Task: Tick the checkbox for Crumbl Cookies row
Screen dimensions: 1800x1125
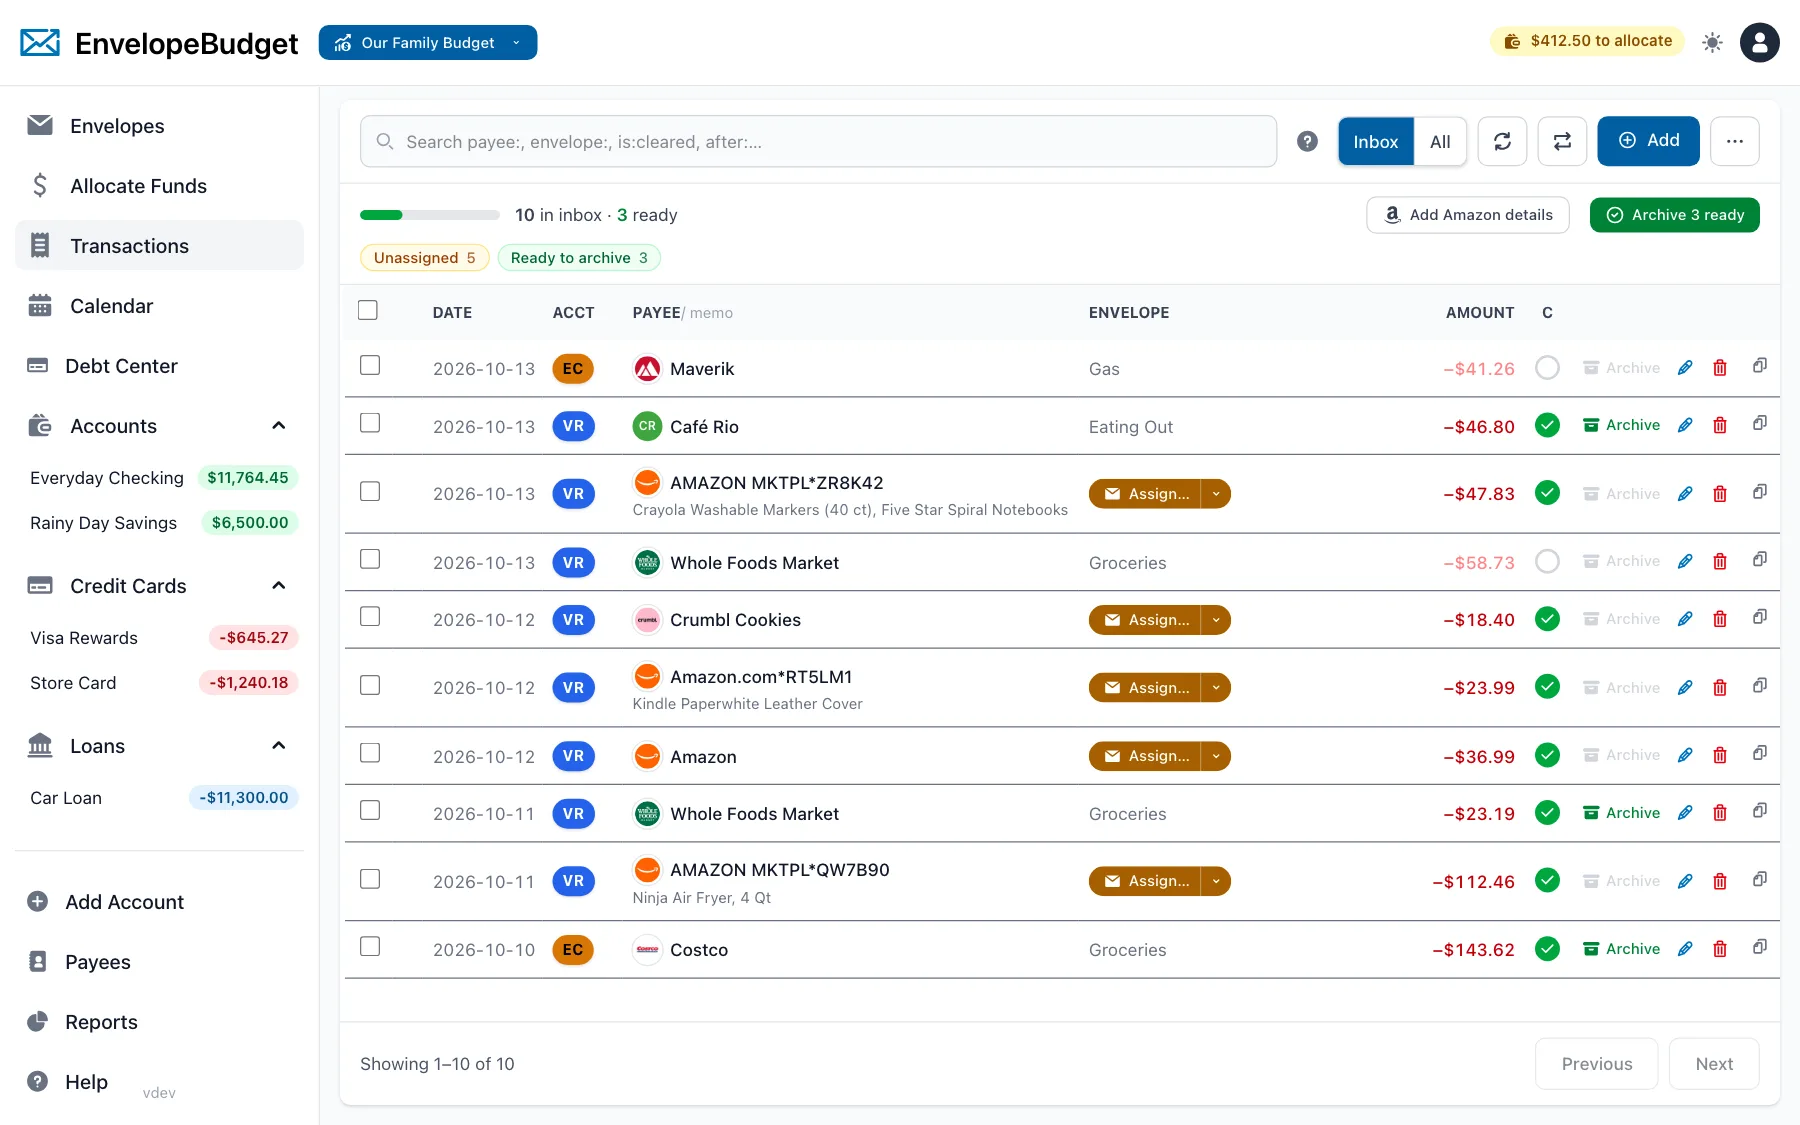Action: (370, 616)
